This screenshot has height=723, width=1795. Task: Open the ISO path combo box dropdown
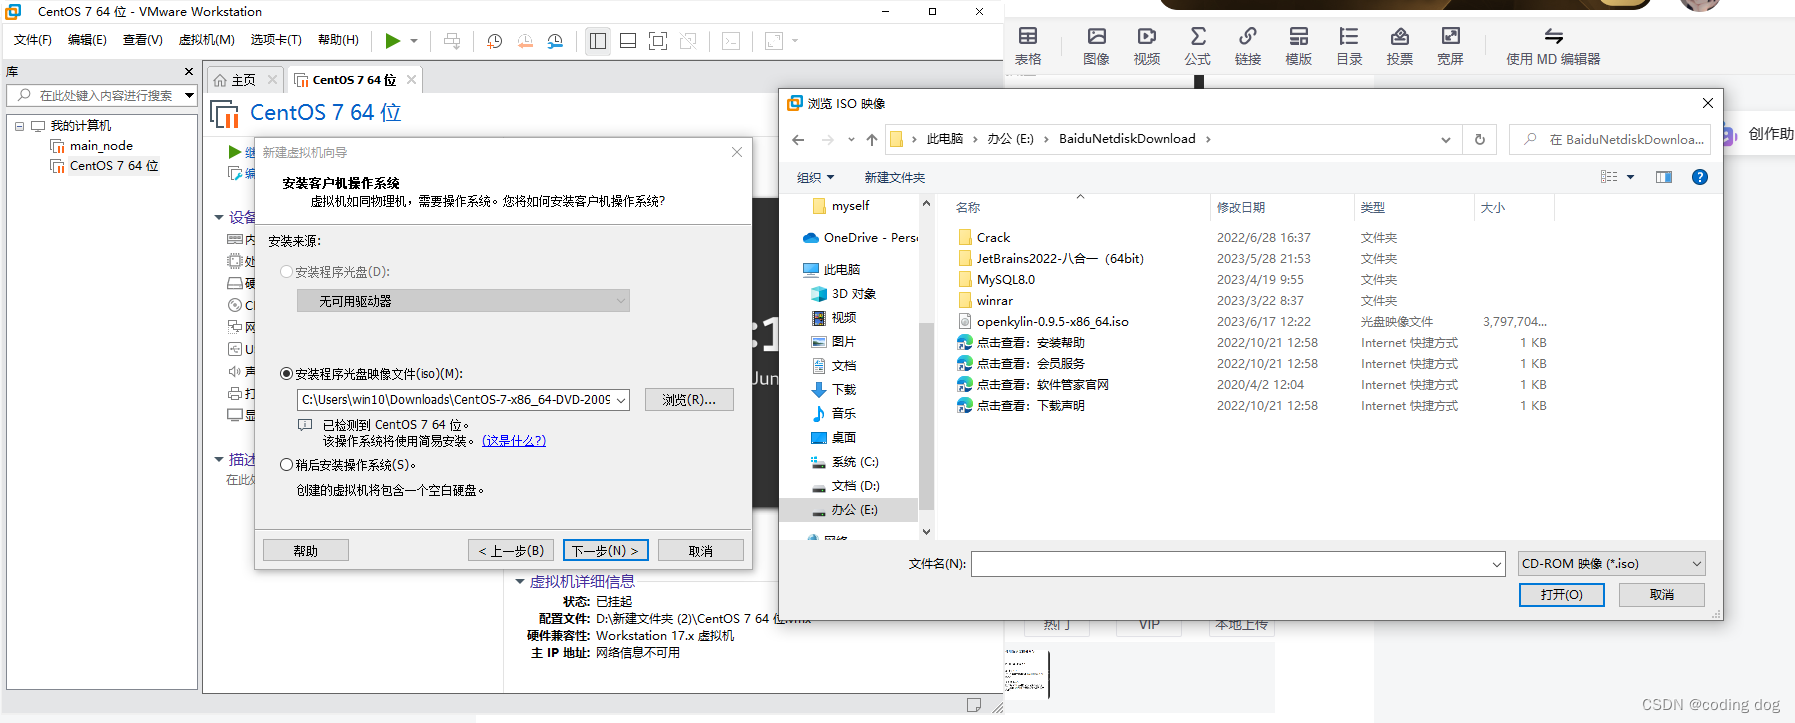pyautogui.click(x=621, y=400)
